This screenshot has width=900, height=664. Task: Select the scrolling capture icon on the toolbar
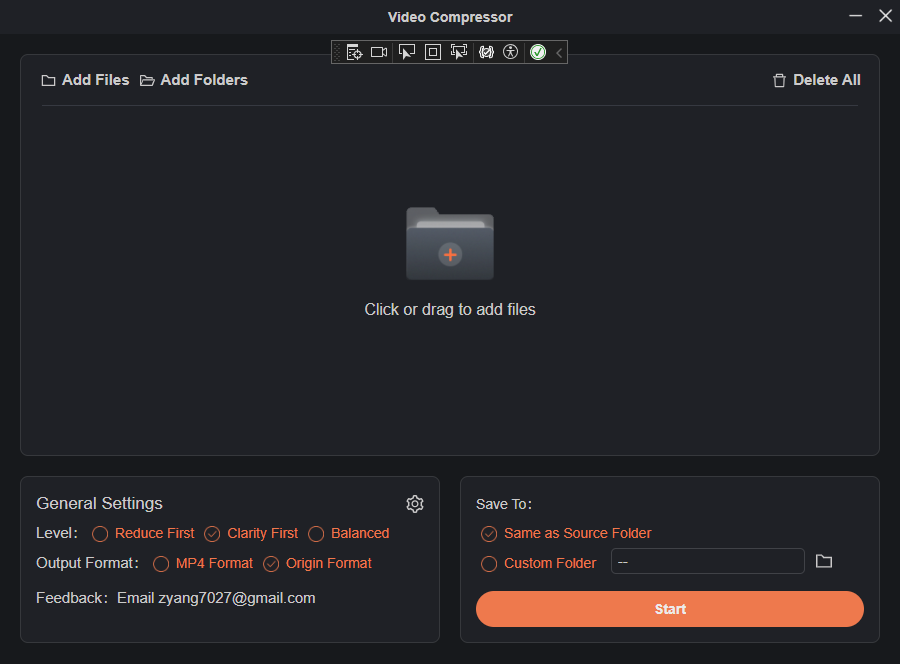point(354,51)
